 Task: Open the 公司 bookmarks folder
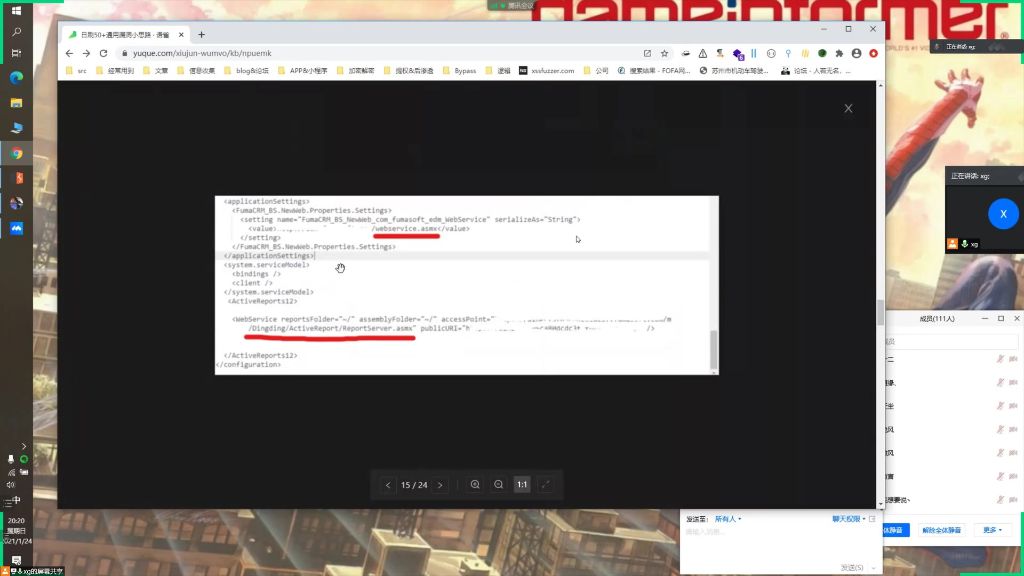click(x=596, y=71)
